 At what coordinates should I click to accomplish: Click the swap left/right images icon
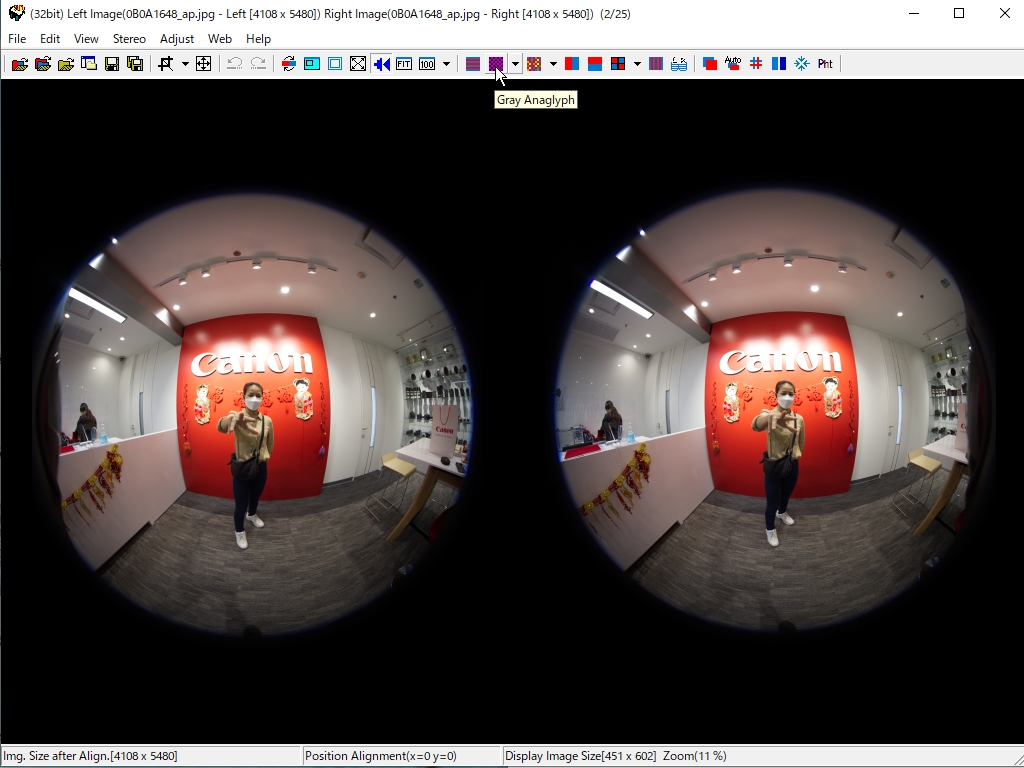pos(289,63)
